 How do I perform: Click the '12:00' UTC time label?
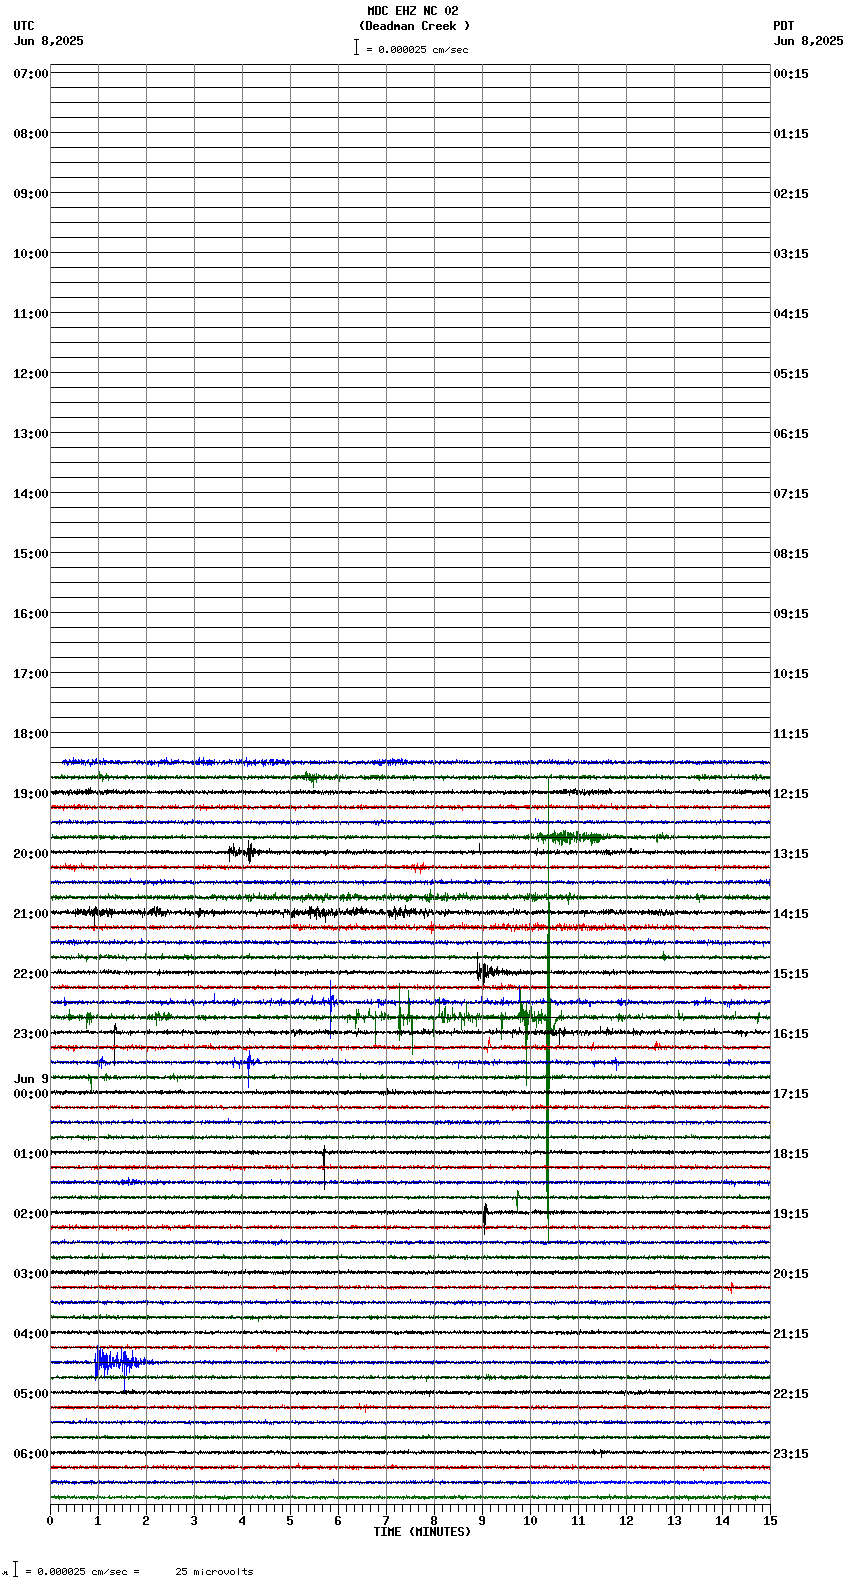31,374
